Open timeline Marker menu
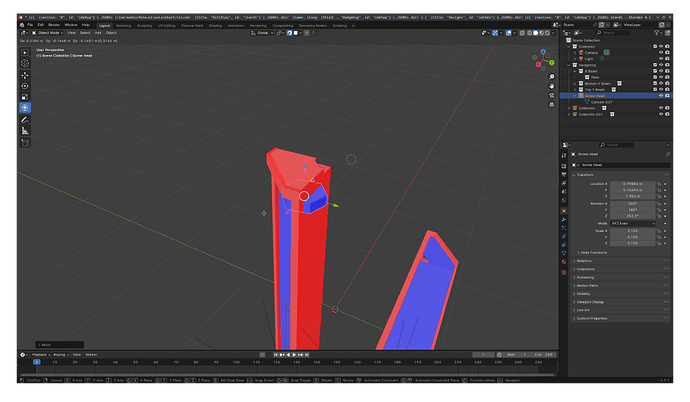690x402 pixels. [x=91, y=354]
